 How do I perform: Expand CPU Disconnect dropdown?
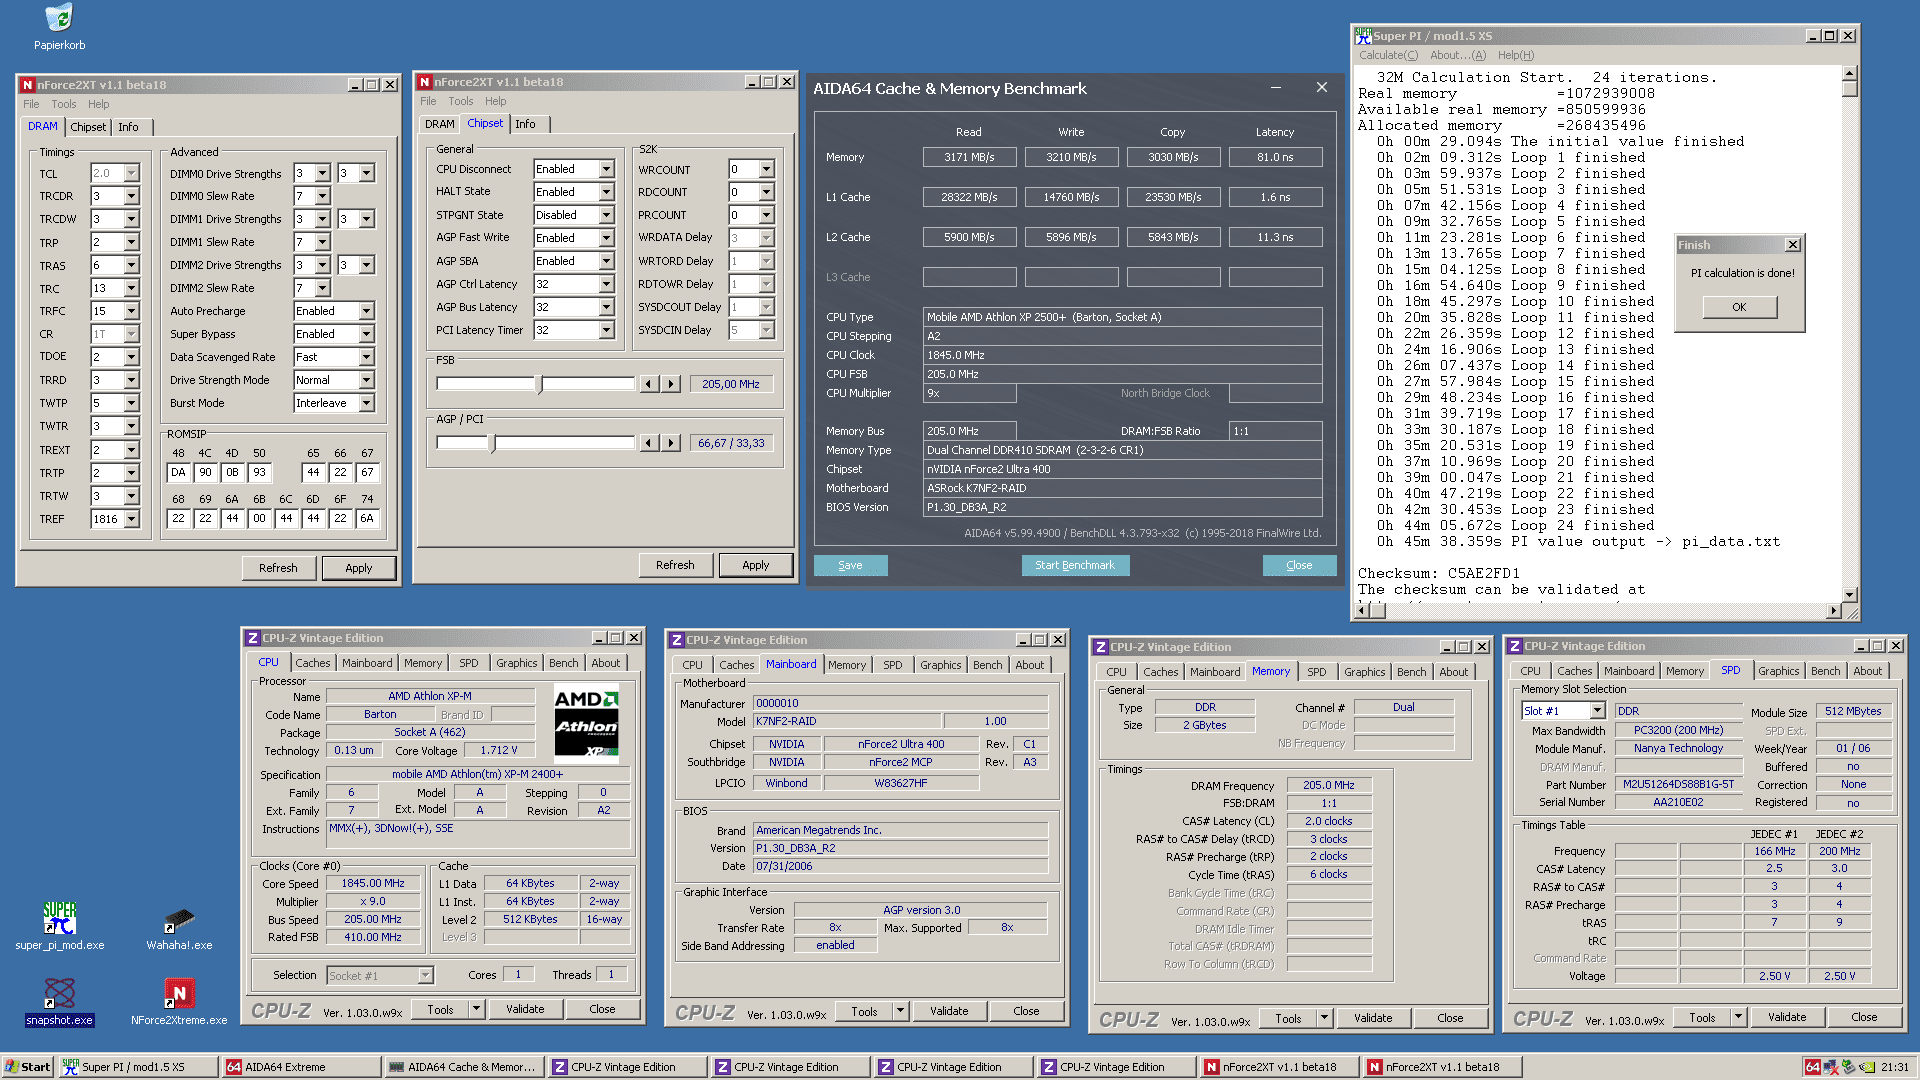coord(606,169)
